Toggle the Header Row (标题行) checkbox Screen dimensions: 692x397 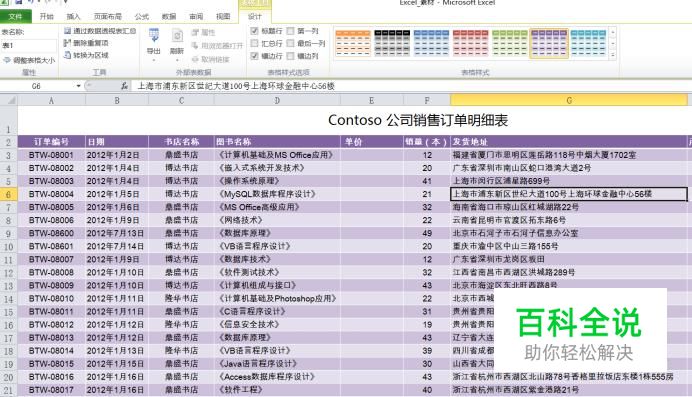click(x=254, y=31)
